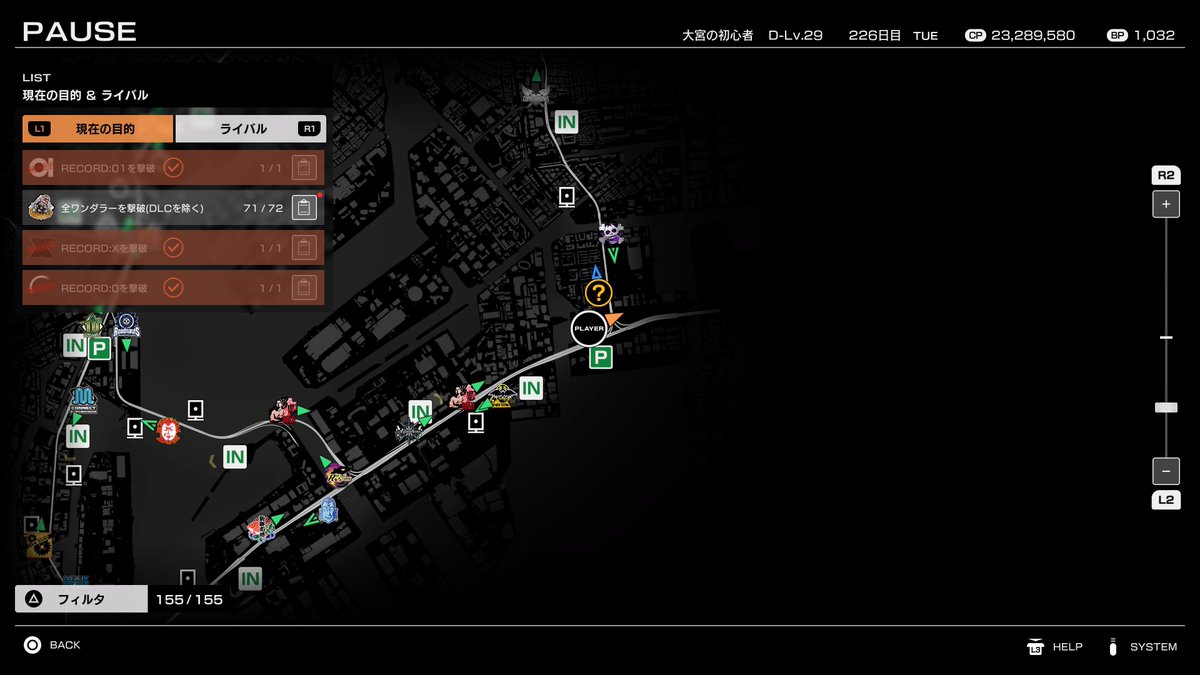Select the skull team emblem on the map
The width and height of the screenshot is (1200, 675).
(x=611, y=234)
